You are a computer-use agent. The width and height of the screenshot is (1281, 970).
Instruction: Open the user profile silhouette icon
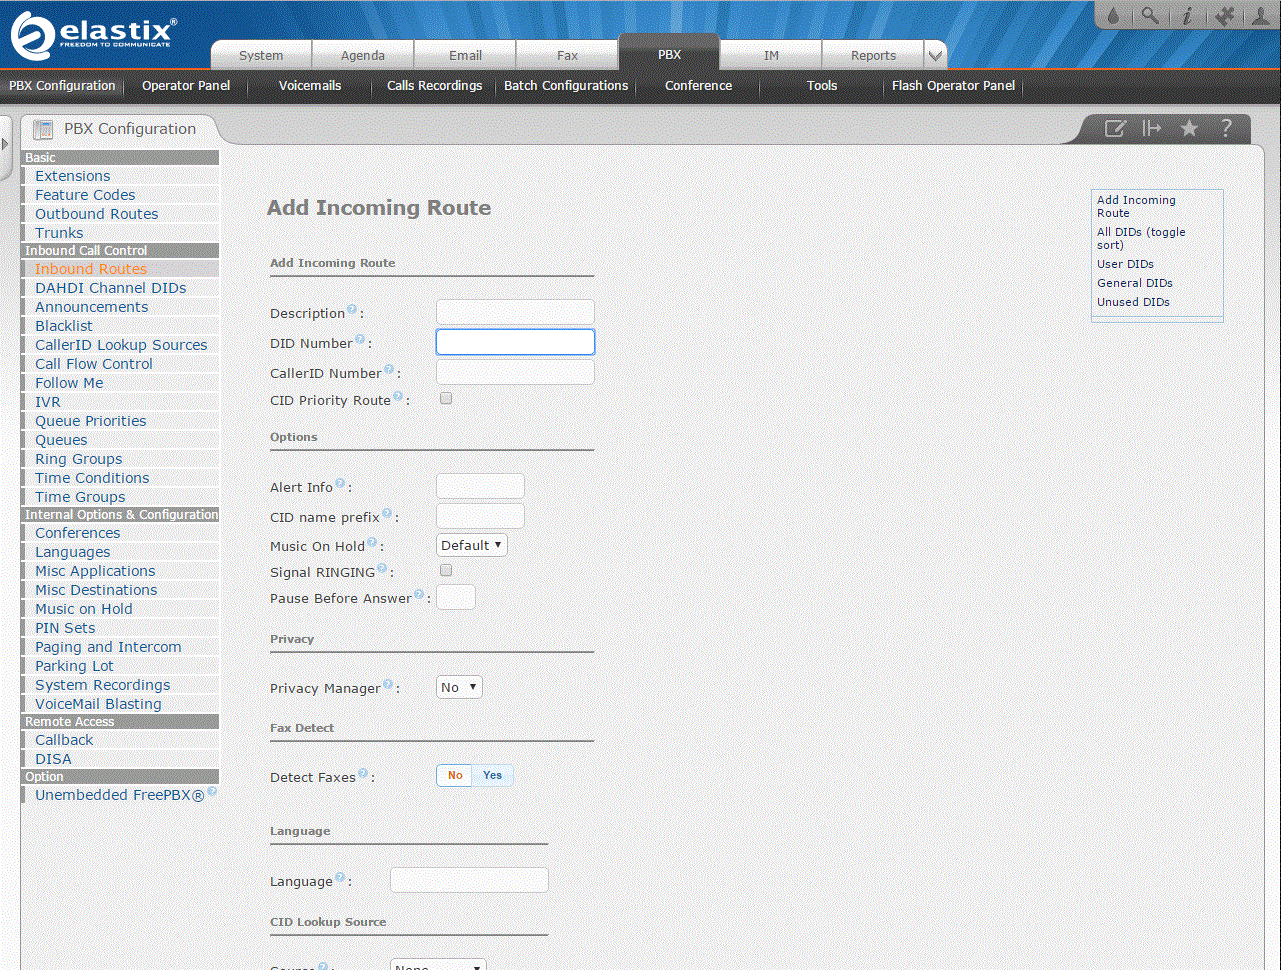pyautogui.click(x=1260, y=16)
